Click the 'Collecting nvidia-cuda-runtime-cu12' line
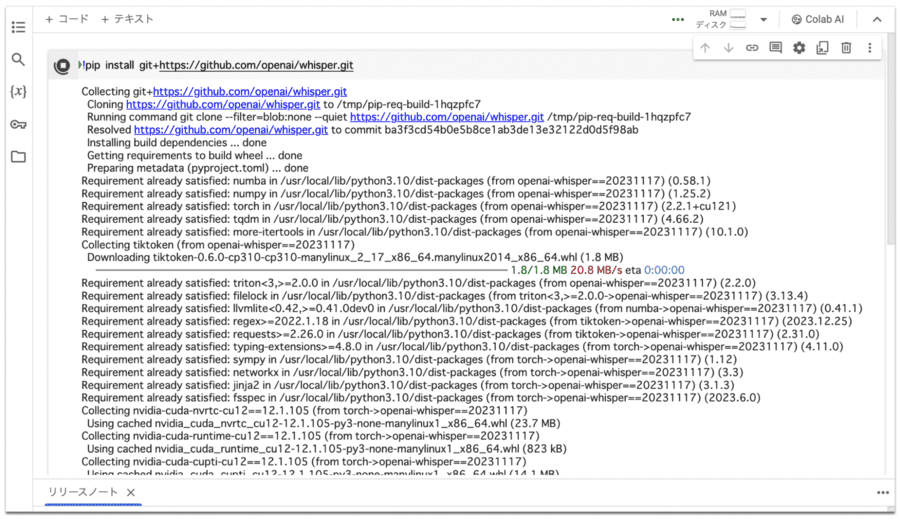 310,436
